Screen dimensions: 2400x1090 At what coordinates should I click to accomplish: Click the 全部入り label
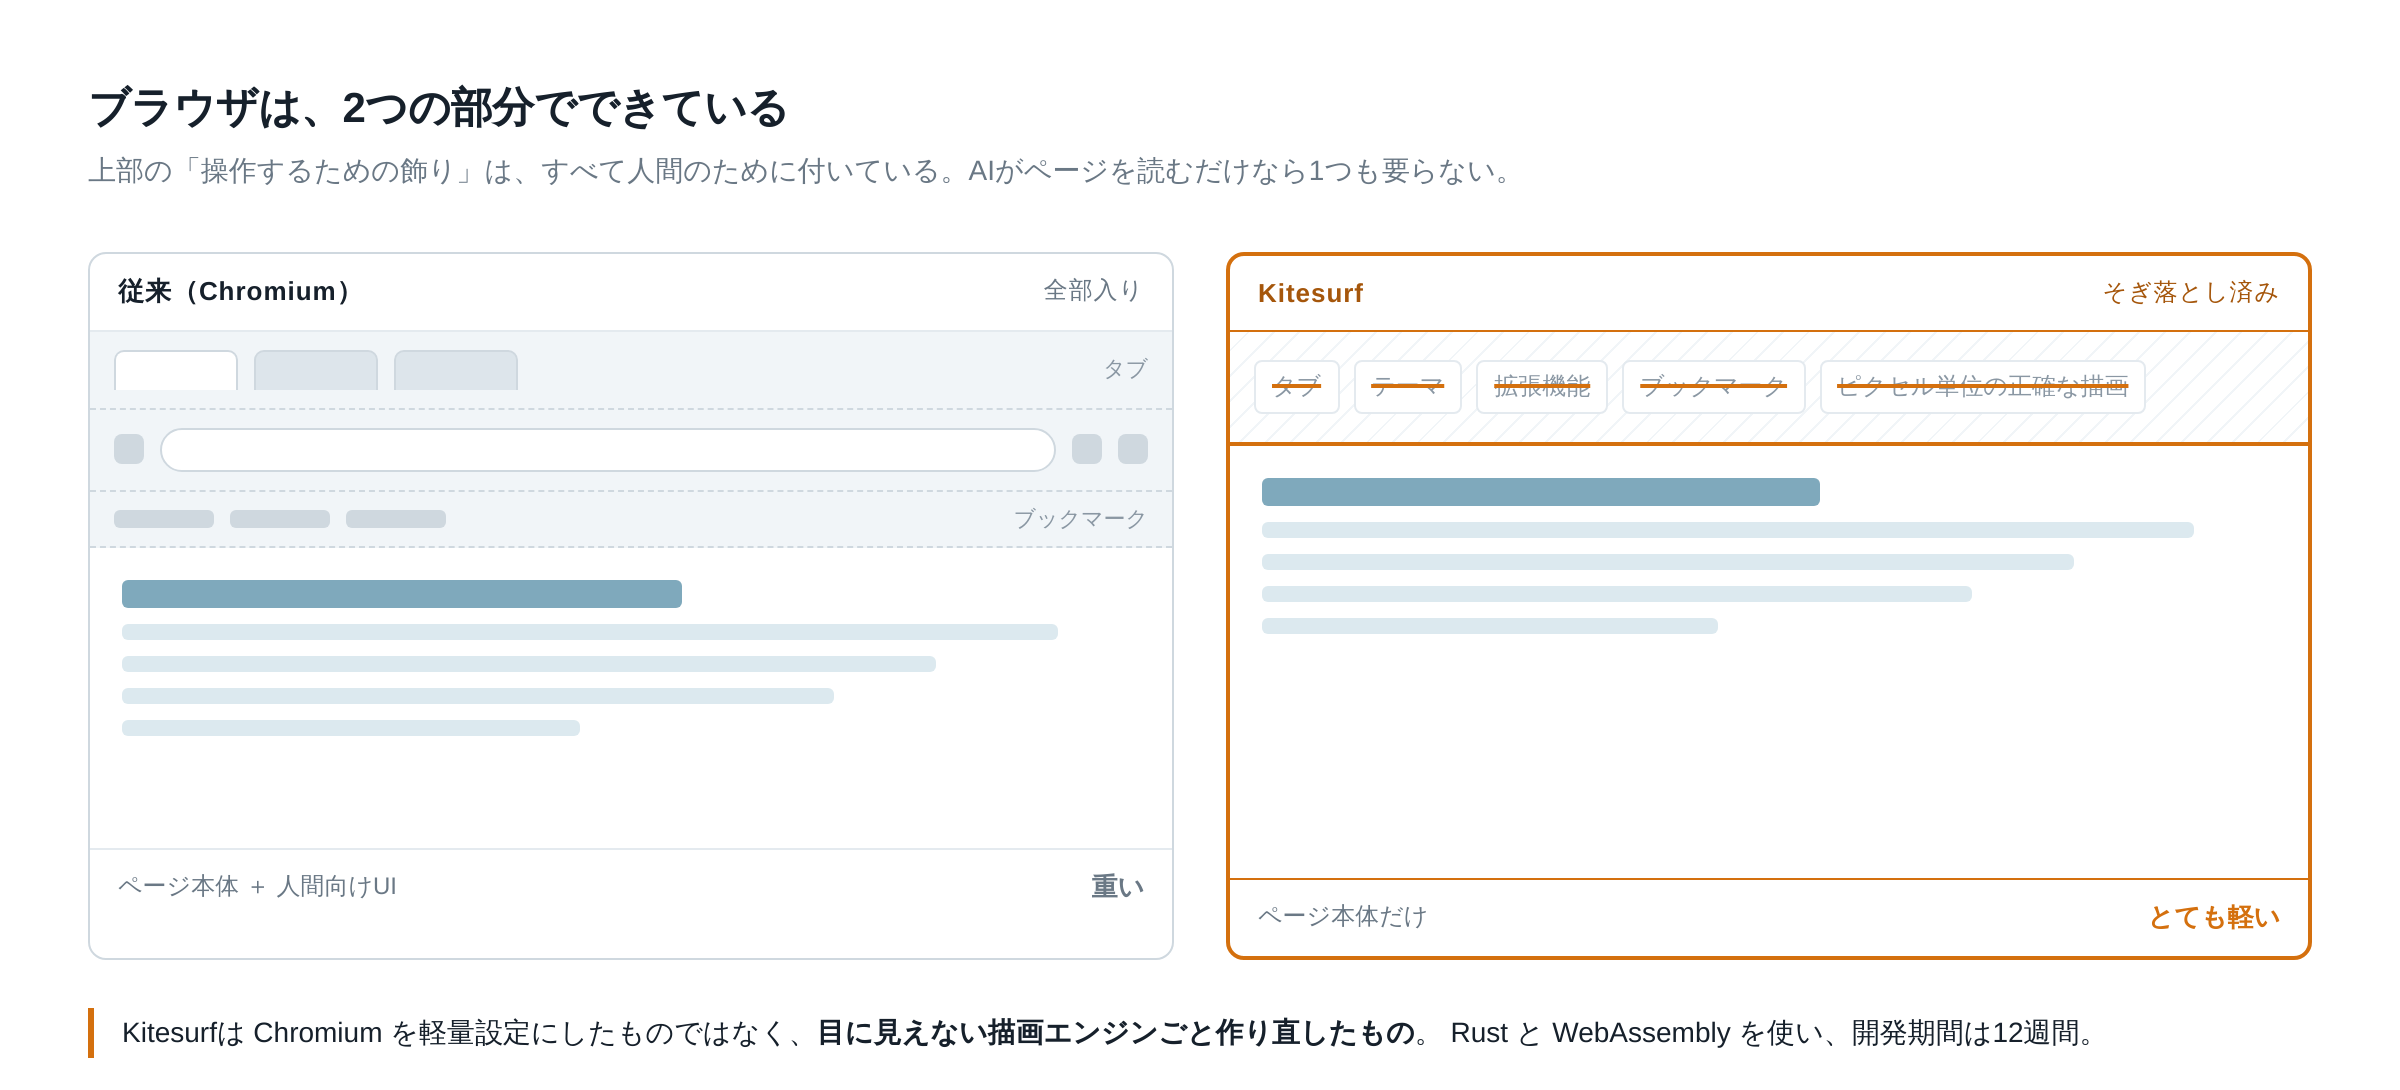click(x=1093, y=290)
